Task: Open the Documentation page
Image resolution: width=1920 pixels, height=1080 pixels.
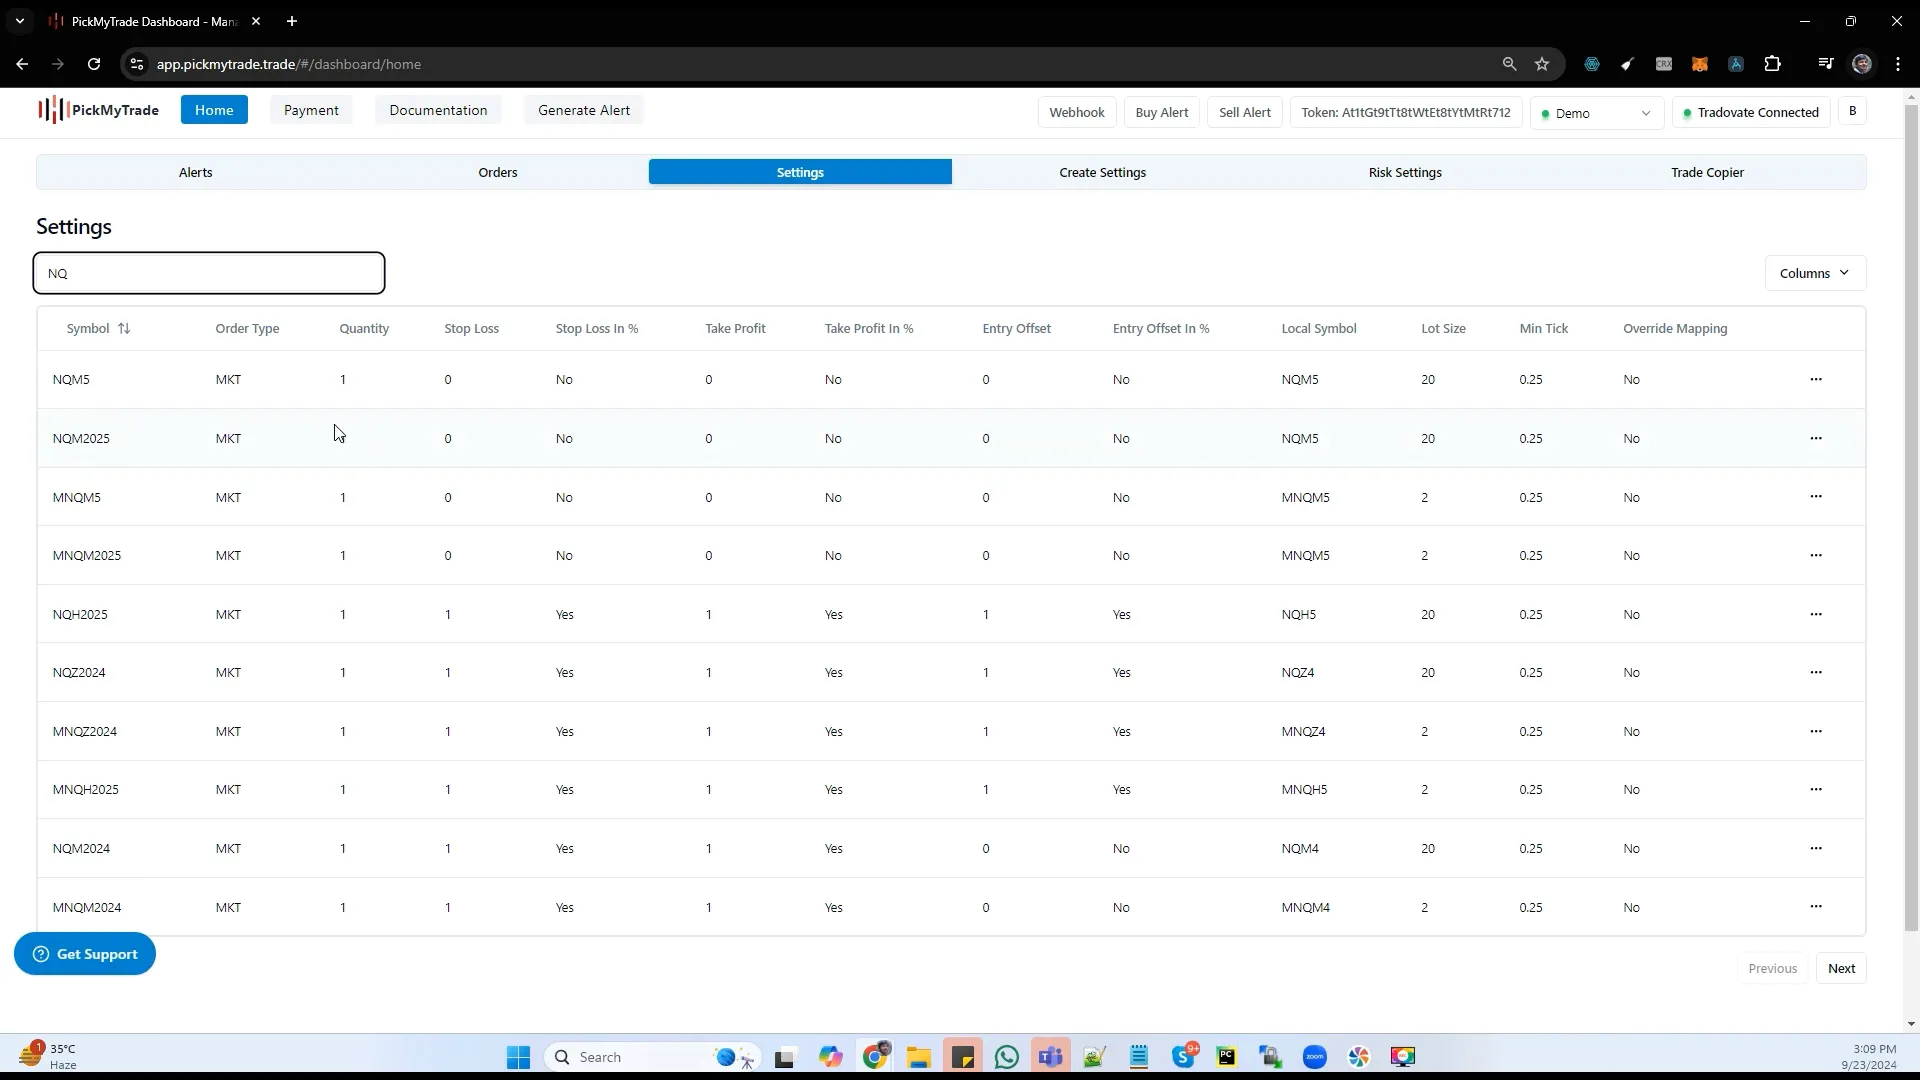Action: coord(438,110)
